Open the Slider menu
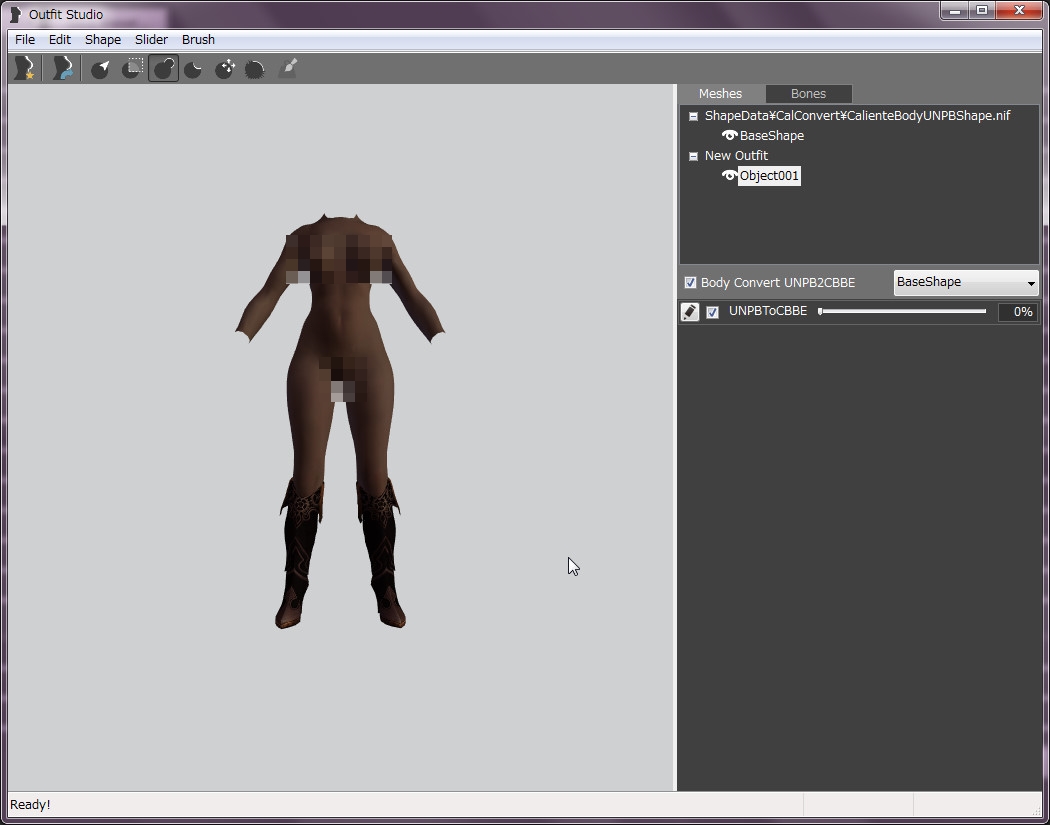Image resolution: width=1050 pixels, height=825 pixels. [x=151, y=40]
